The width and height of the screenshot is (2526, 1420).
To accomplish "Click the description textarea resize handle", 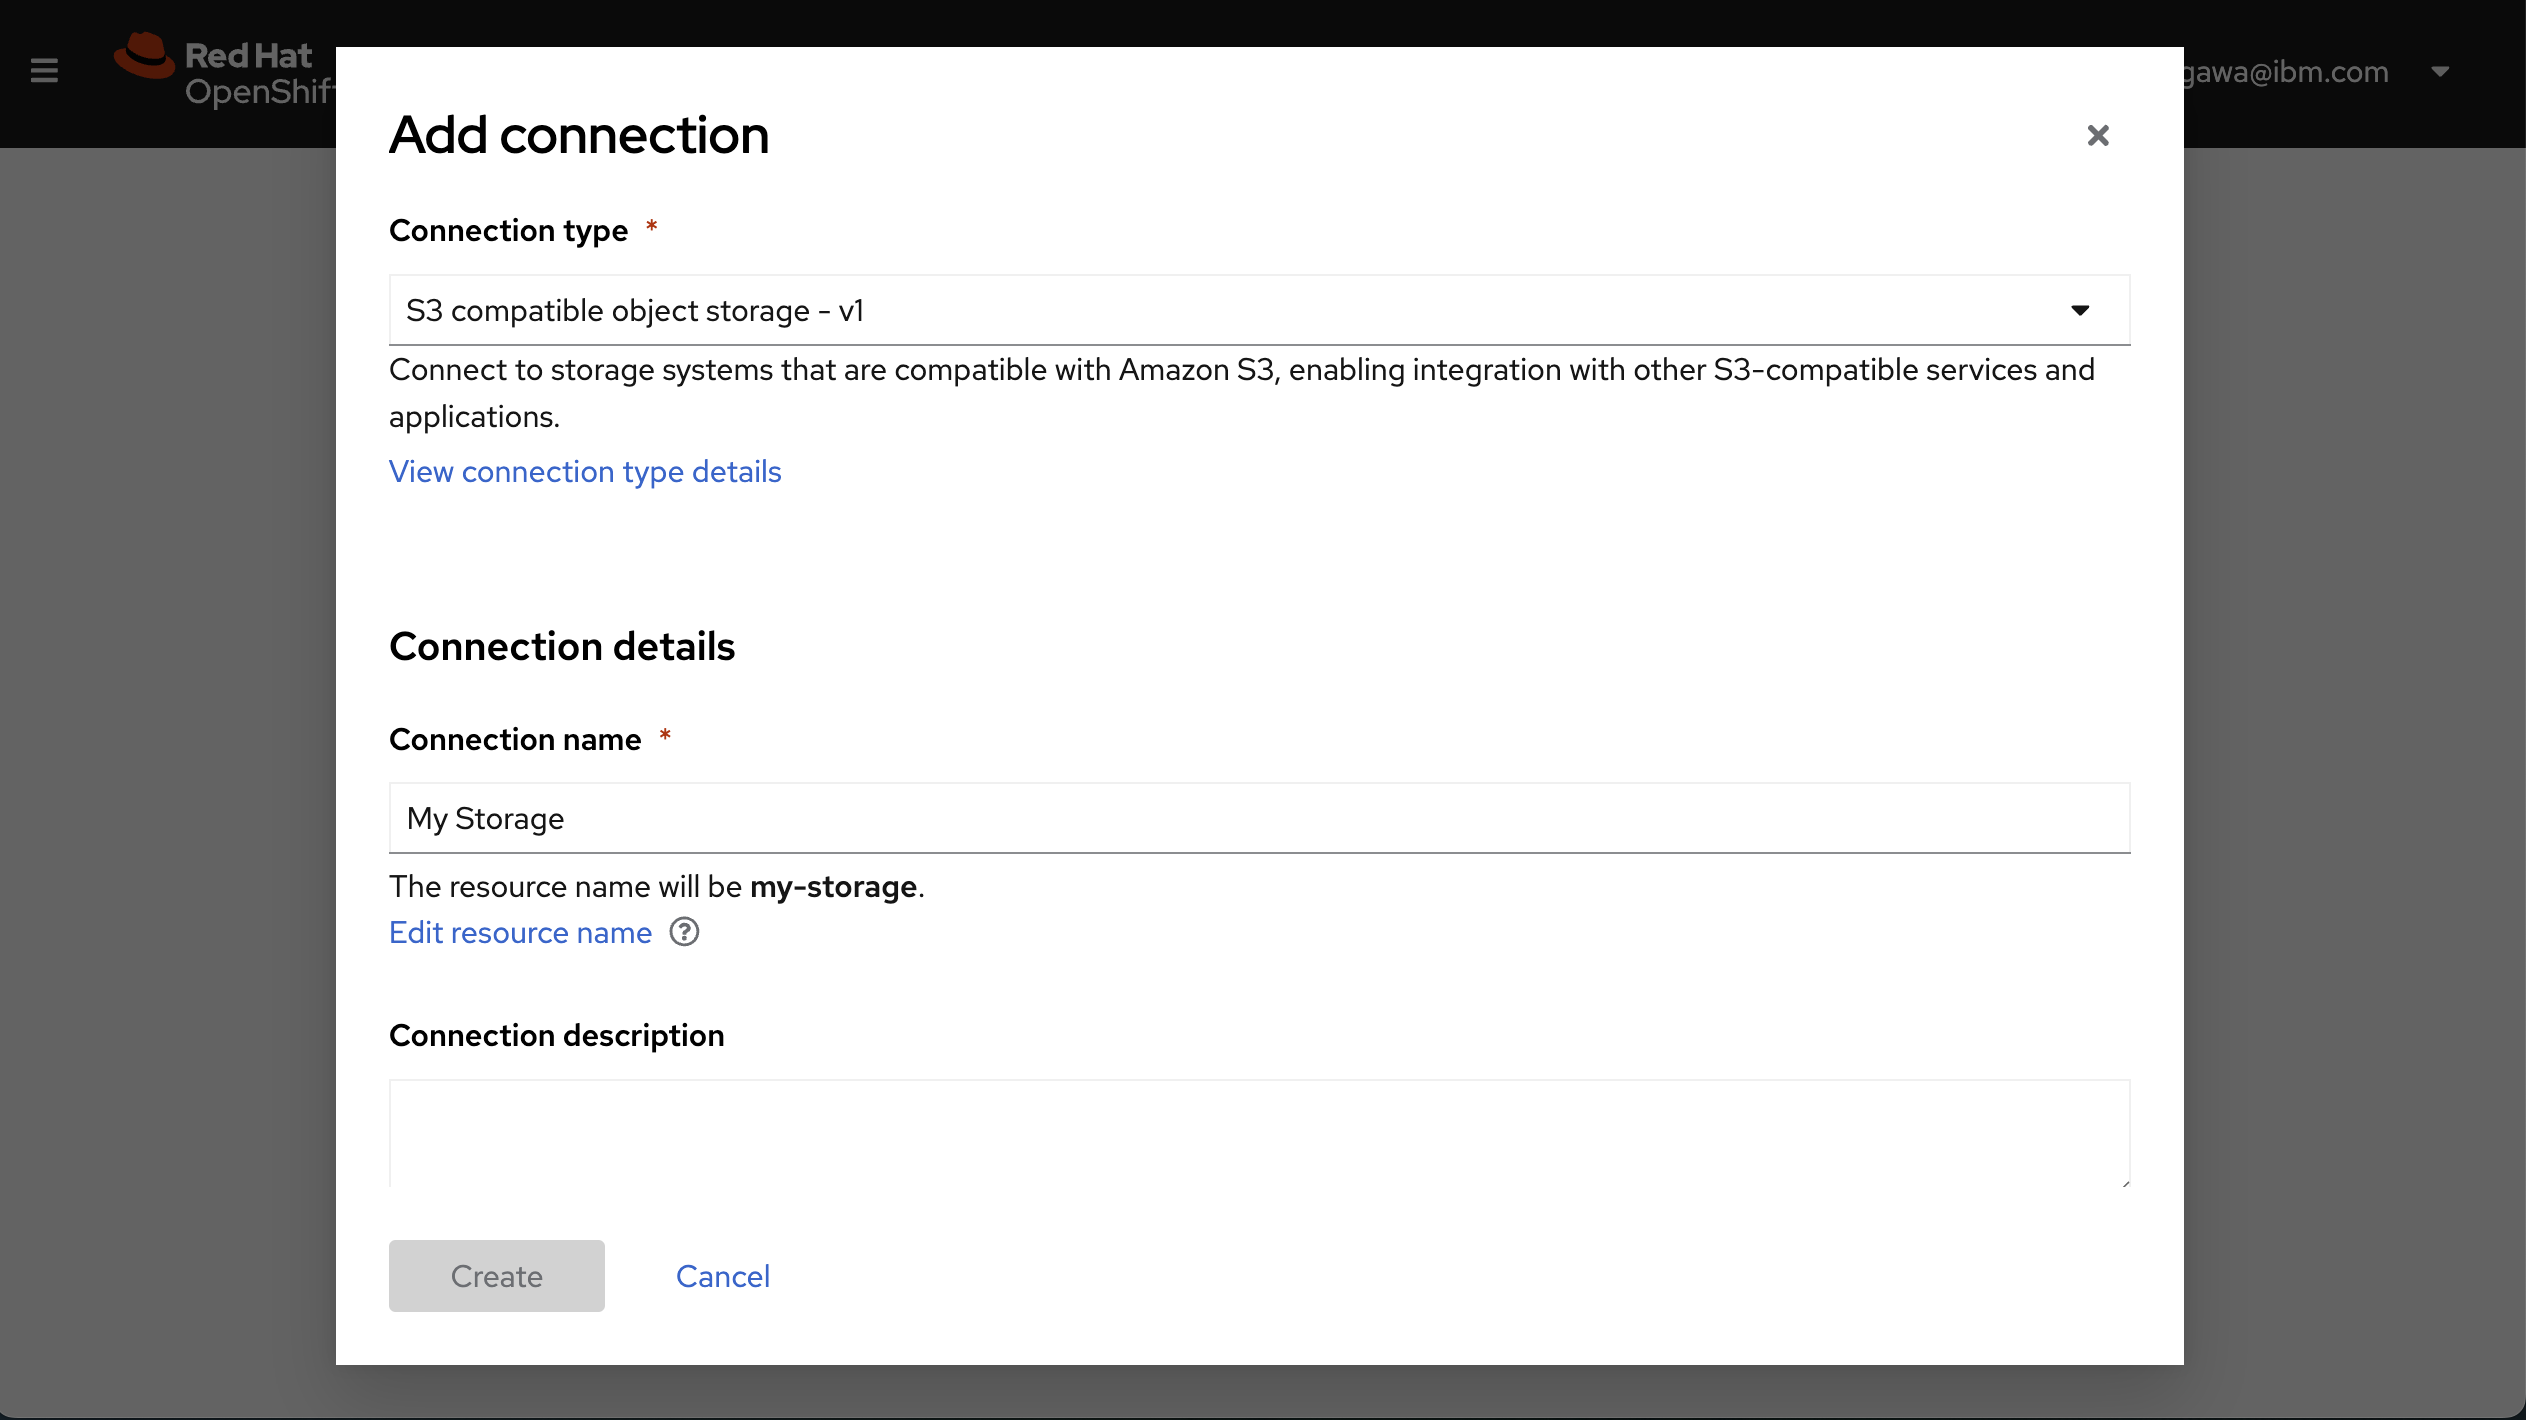I will click(x=2124, y=1182).
